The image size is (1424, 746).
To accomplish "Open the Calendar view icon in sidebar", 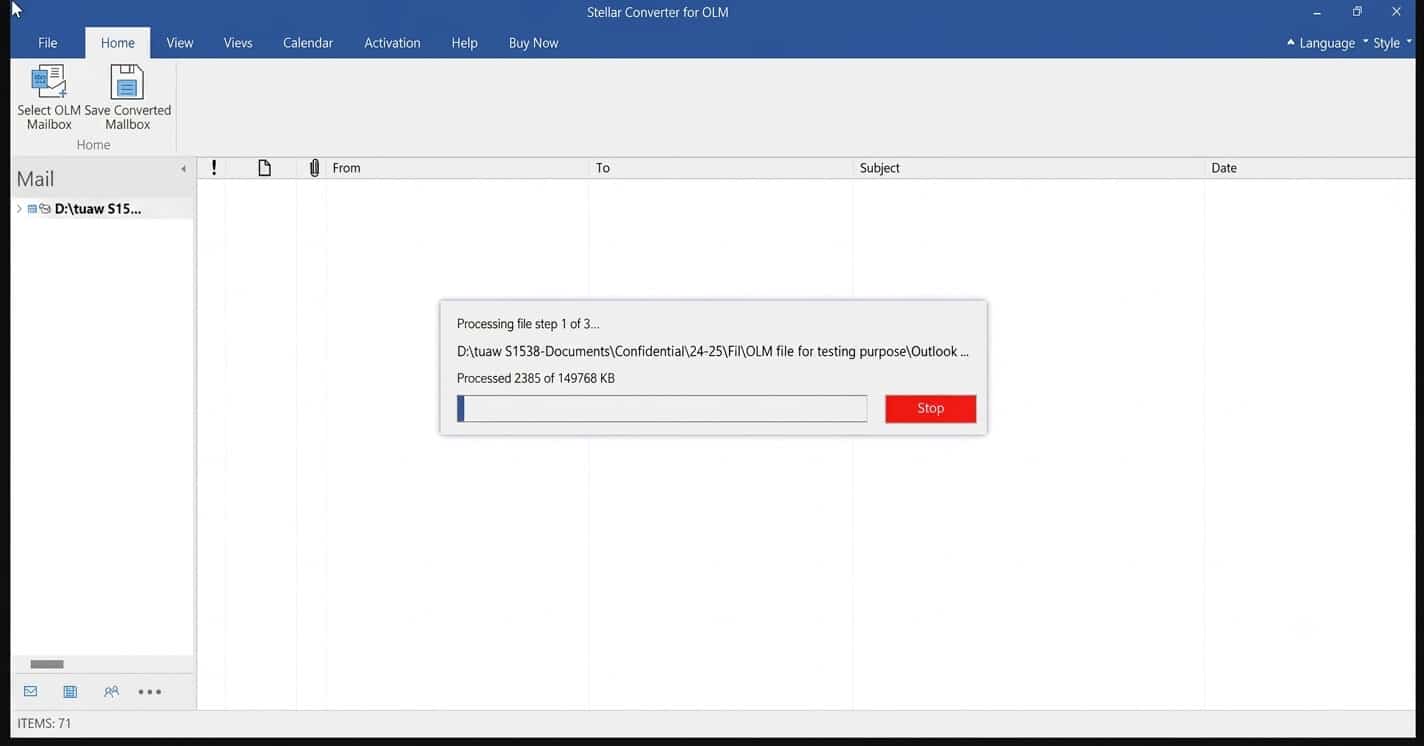I will [70, 691].
